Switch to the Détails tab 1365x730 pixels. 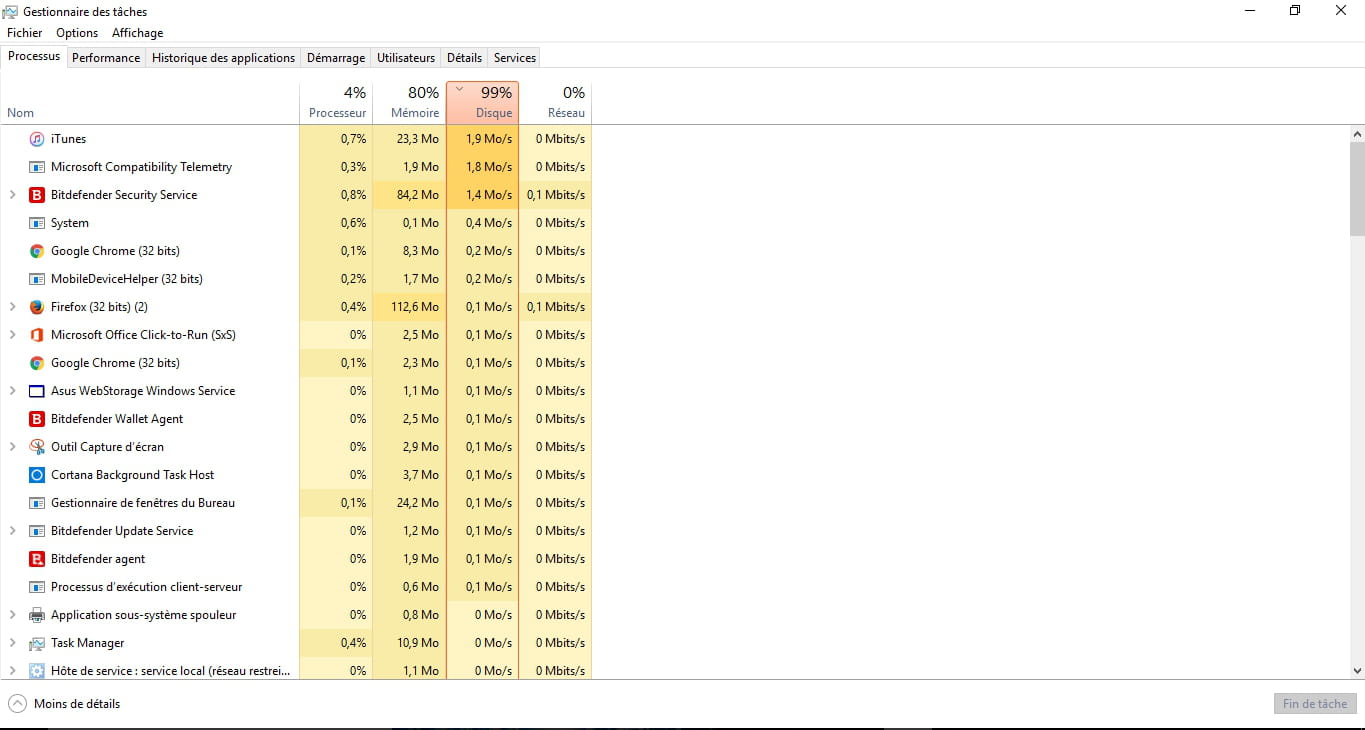click(x=464, y=58)
